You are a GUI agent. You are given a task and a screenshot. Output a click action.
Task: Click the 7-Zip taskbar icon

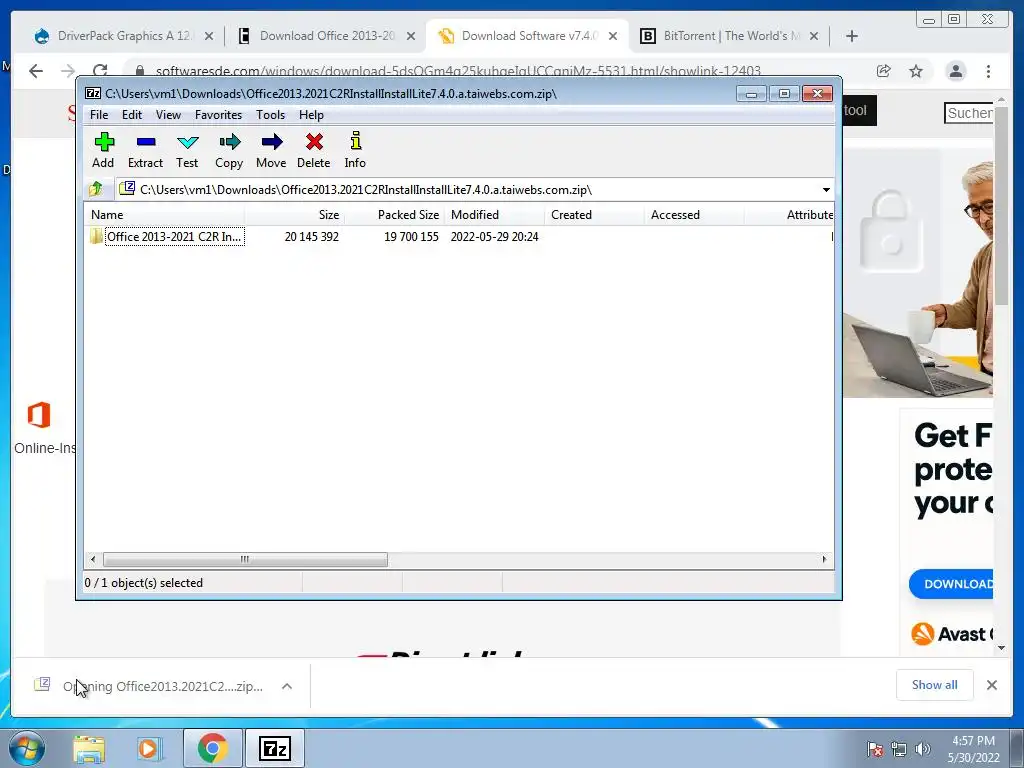274,748
